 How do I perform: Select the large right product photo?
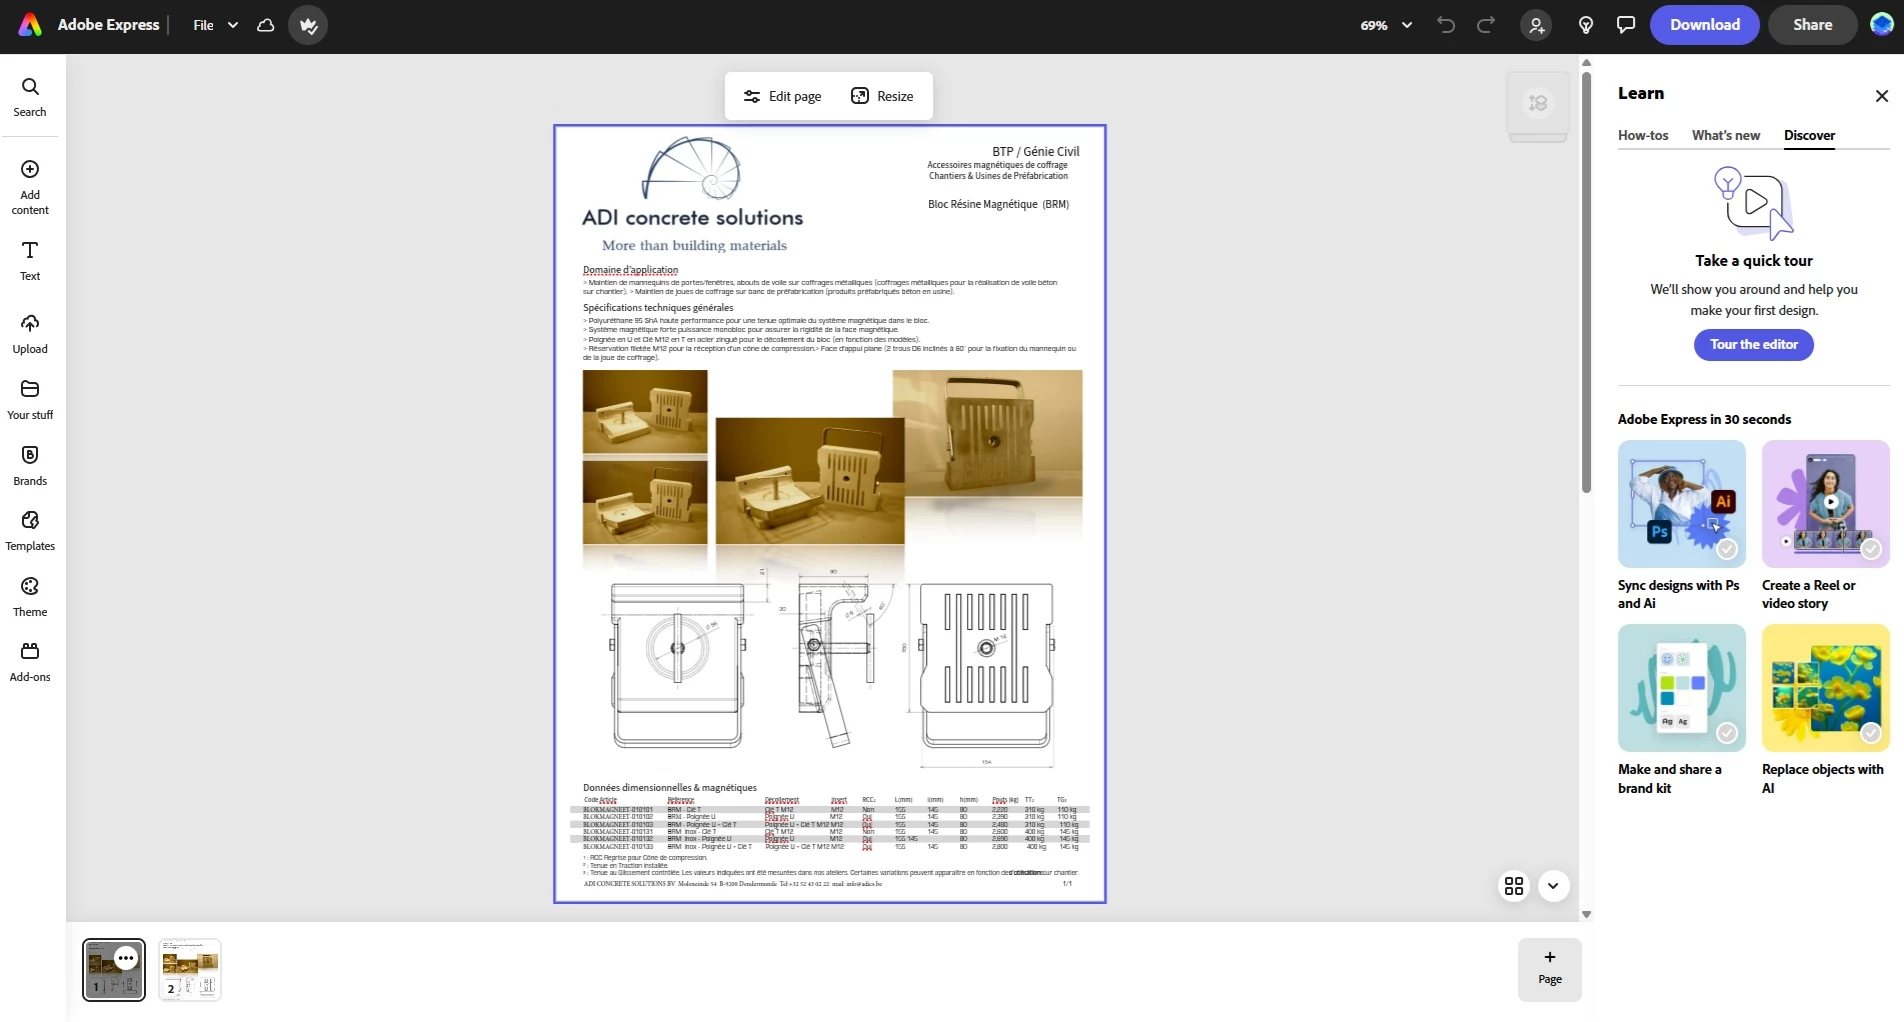988,434
